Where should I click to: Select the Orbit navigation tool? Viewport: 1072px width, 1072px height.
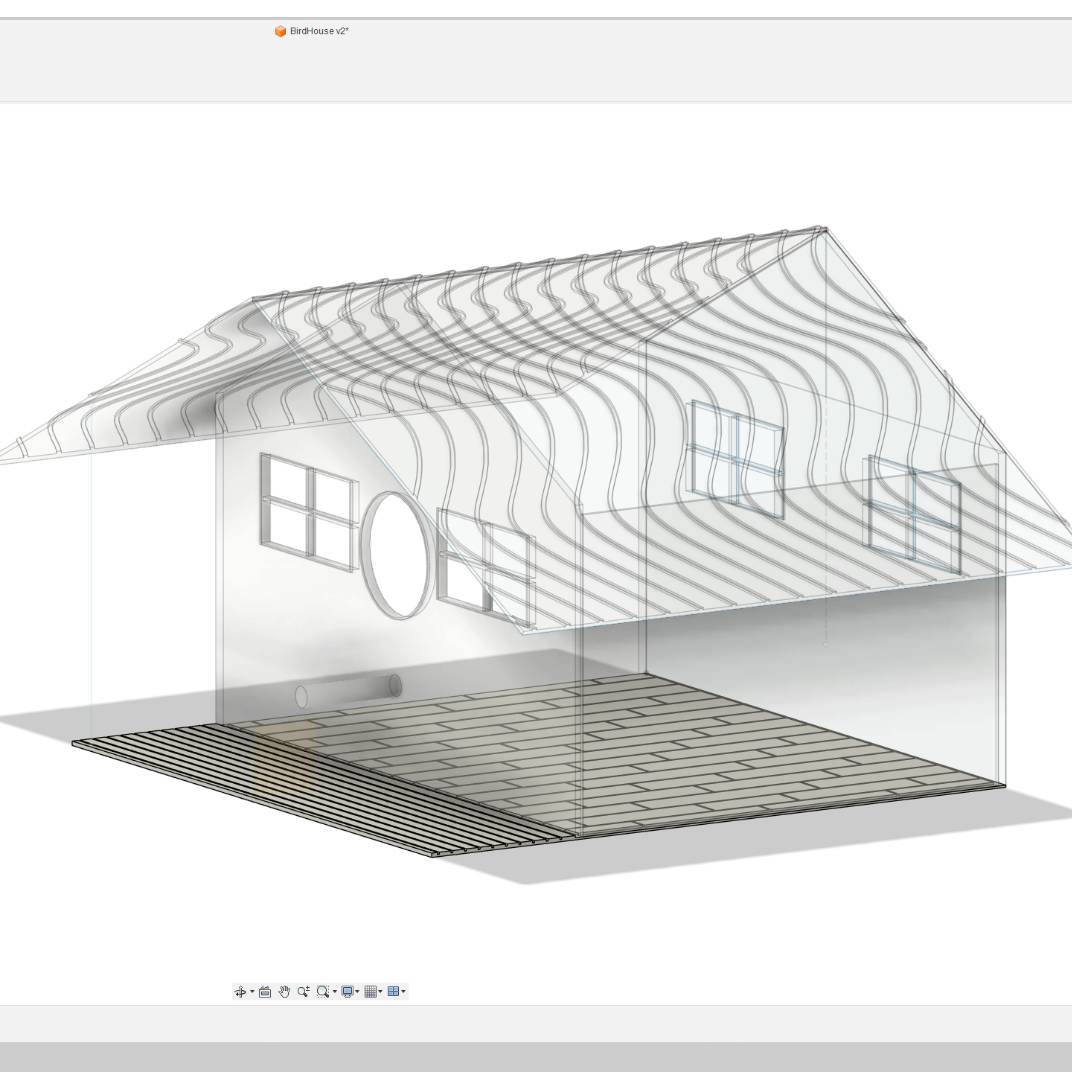coord(240,991)
